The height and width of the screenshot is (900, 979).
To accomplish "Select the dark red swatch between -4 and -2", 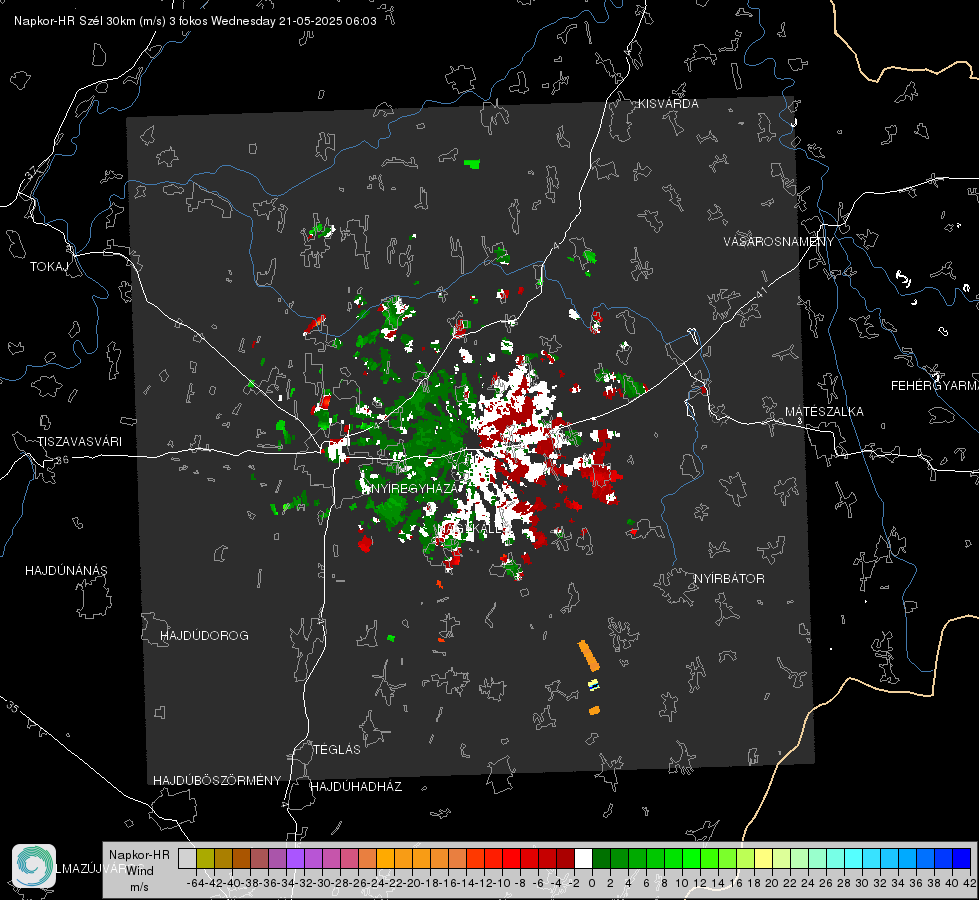I will [565, 858].
